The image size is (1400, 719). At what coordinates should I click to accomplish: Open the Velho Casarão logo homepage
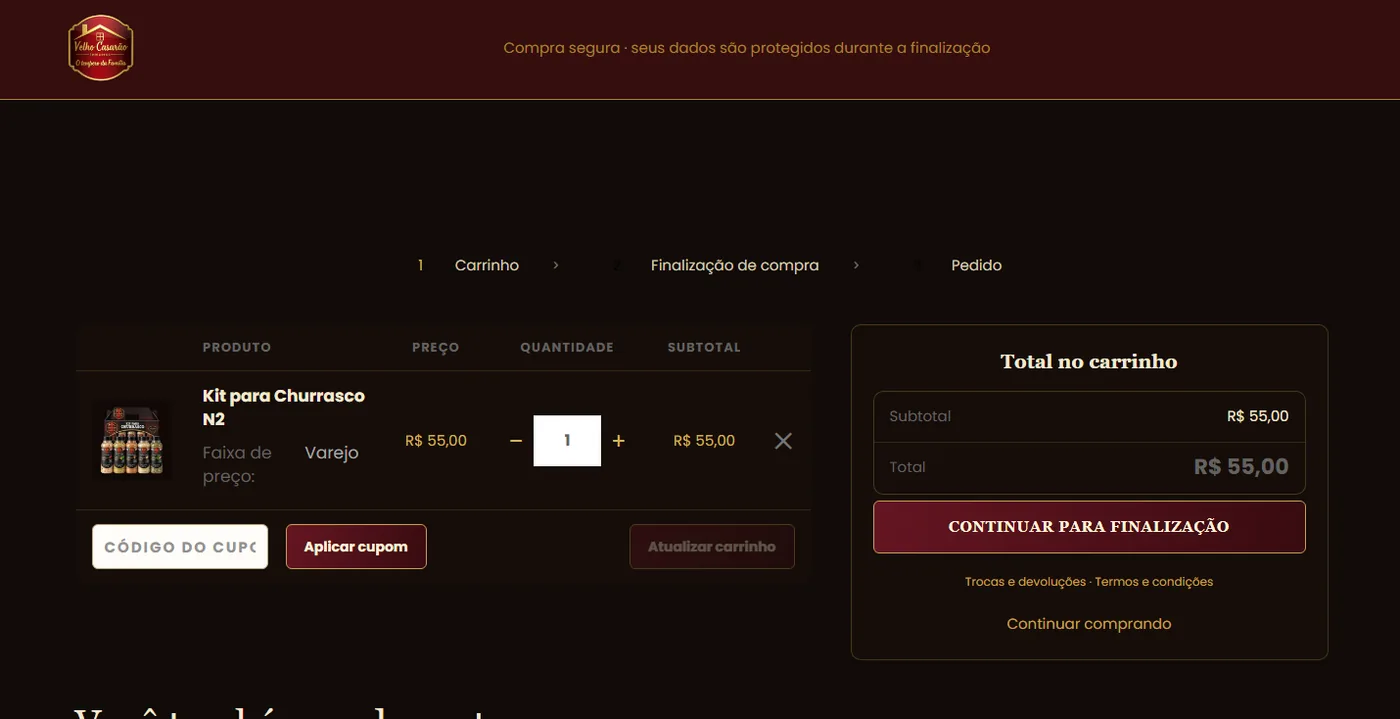pyautogui.click(x=101, y=48)
